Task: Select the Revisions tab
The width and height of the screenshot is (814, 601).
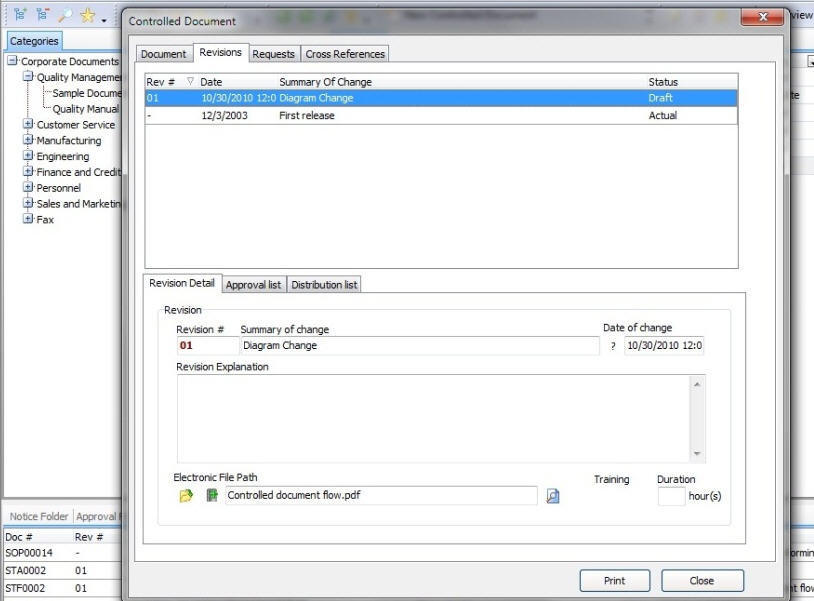Action: (x=221, y=52)
